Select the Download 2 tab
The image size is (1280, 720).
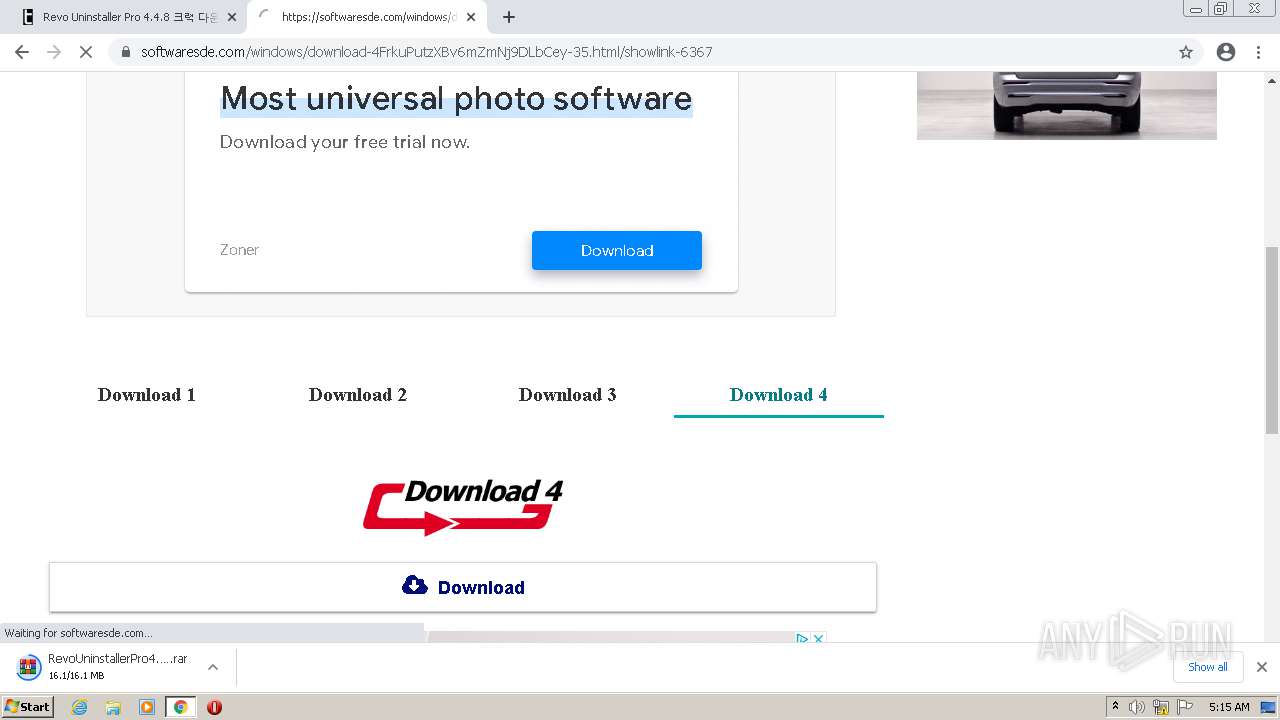point(358,394)
